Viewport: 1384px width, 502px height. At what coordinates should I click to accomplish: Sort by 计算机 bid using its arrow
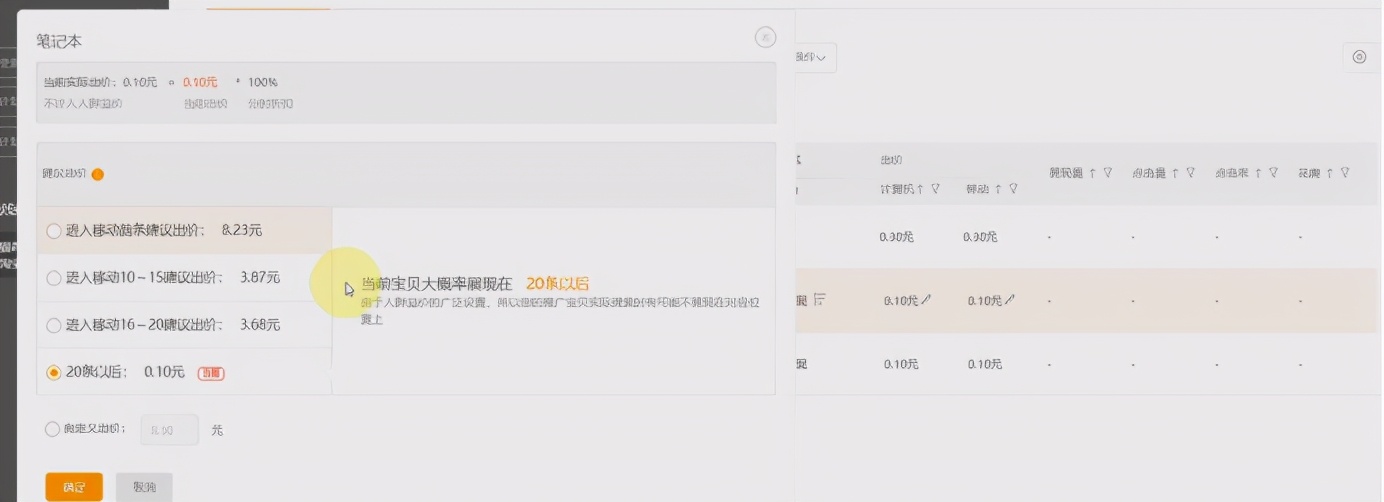(x=920, y=189)
